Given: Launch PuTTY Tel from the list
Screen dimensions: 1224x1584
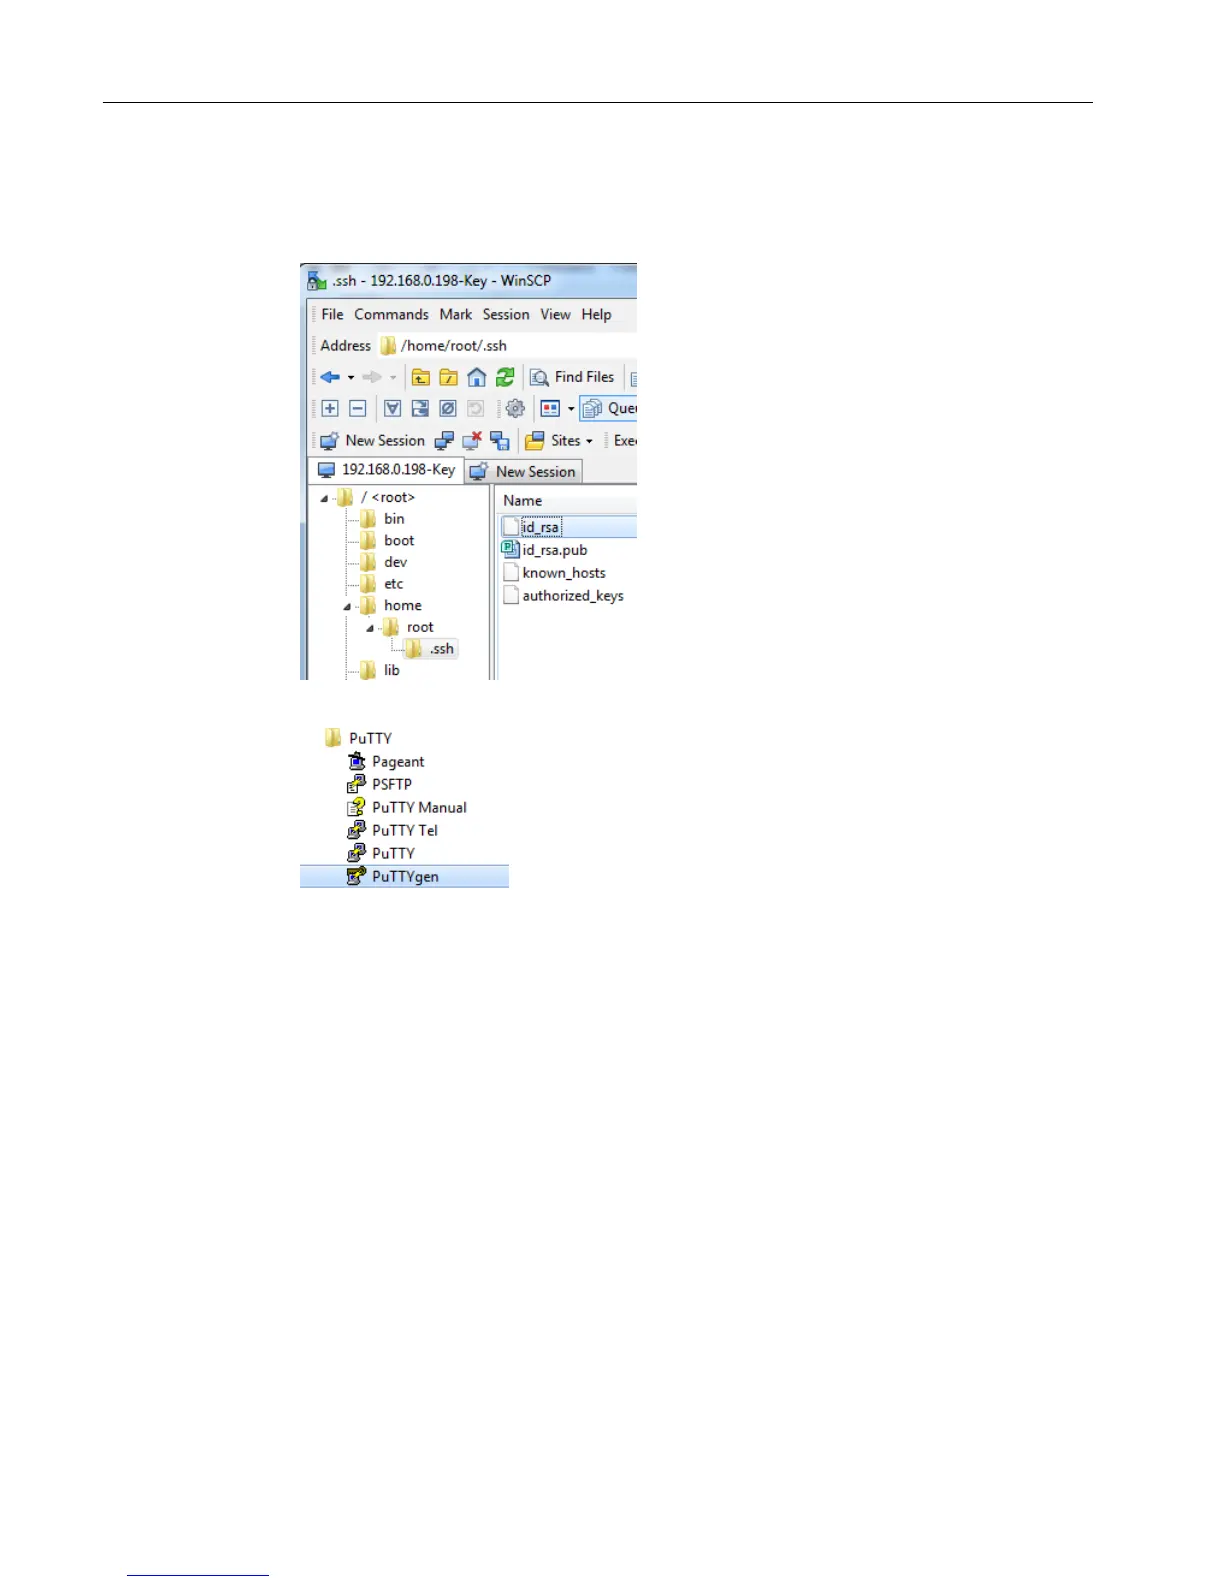Looking at the screenshot, I should click(393, 830).
